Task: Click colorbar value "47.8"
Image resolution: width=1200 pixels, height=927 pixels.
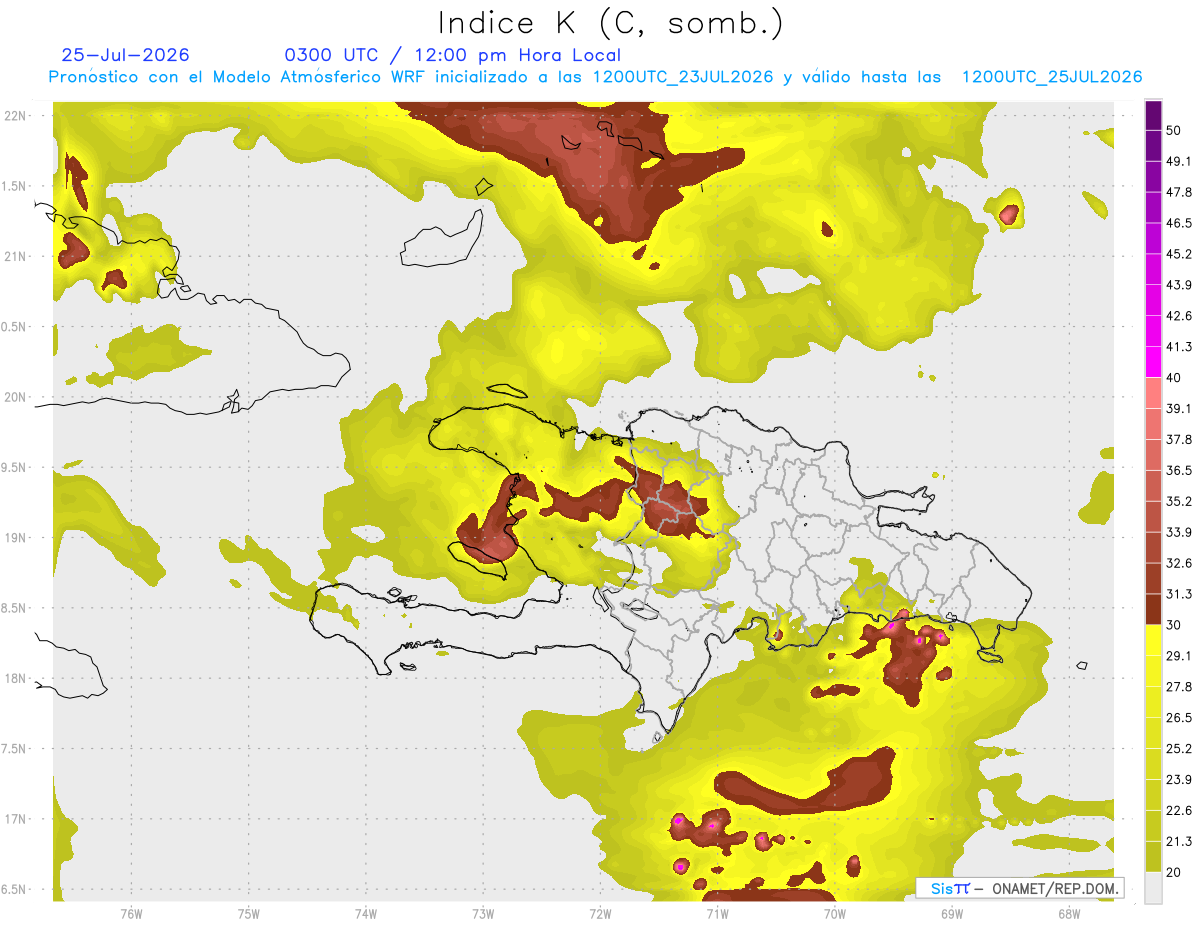Action: [x=1178, y=192]
